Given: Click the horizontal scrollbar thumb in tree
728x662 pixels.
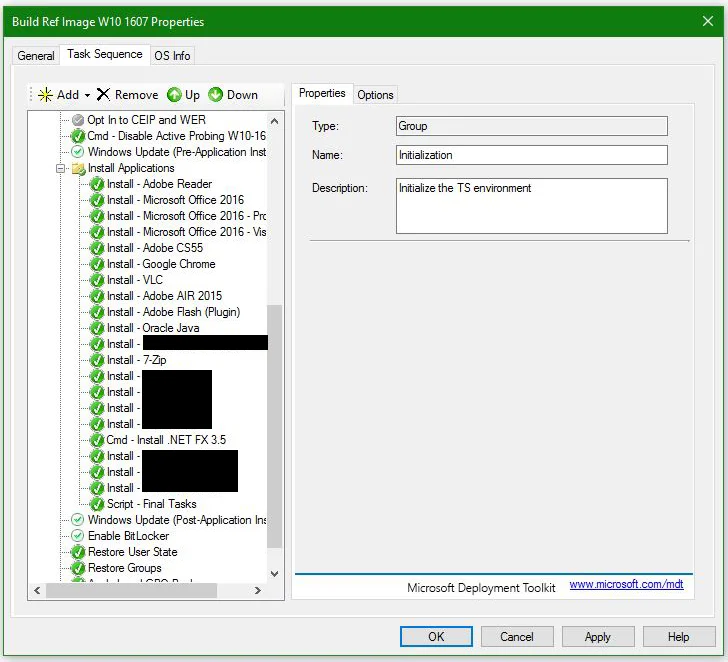Looking at the screenshot, I should pos(131,591).
